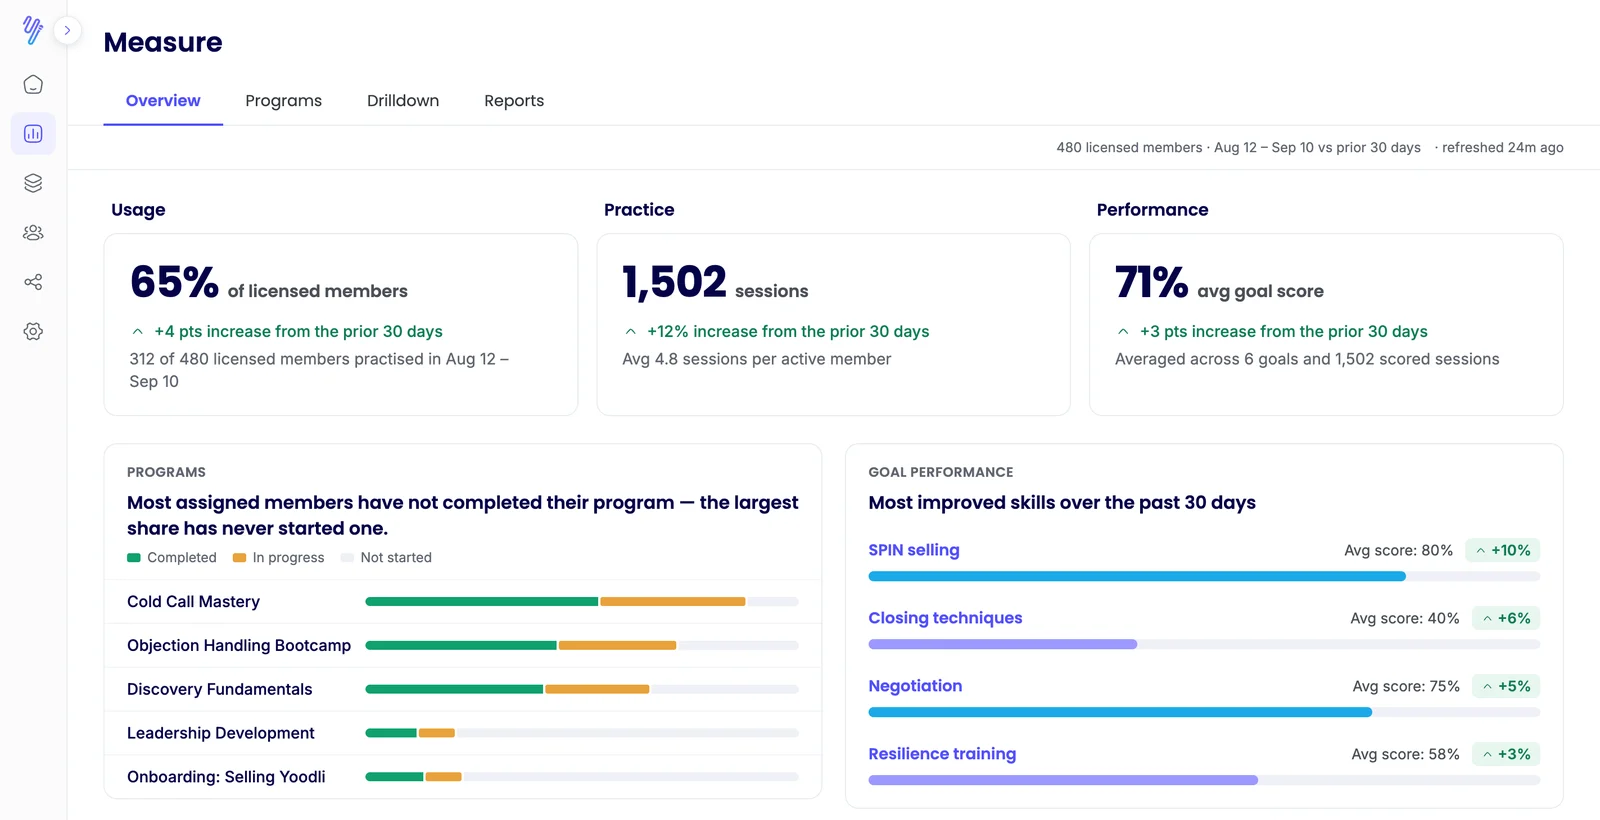
Task: Open the share nodes sidebar icon
Action: coord(33,282)
